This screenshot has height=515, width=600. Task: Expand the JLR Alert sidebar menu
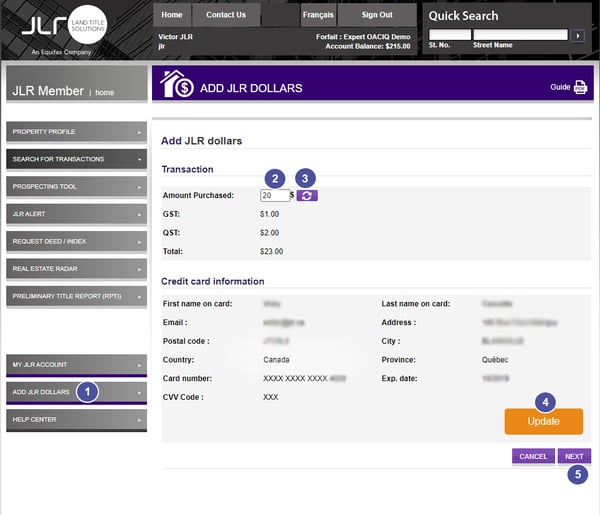coord(77,214)
